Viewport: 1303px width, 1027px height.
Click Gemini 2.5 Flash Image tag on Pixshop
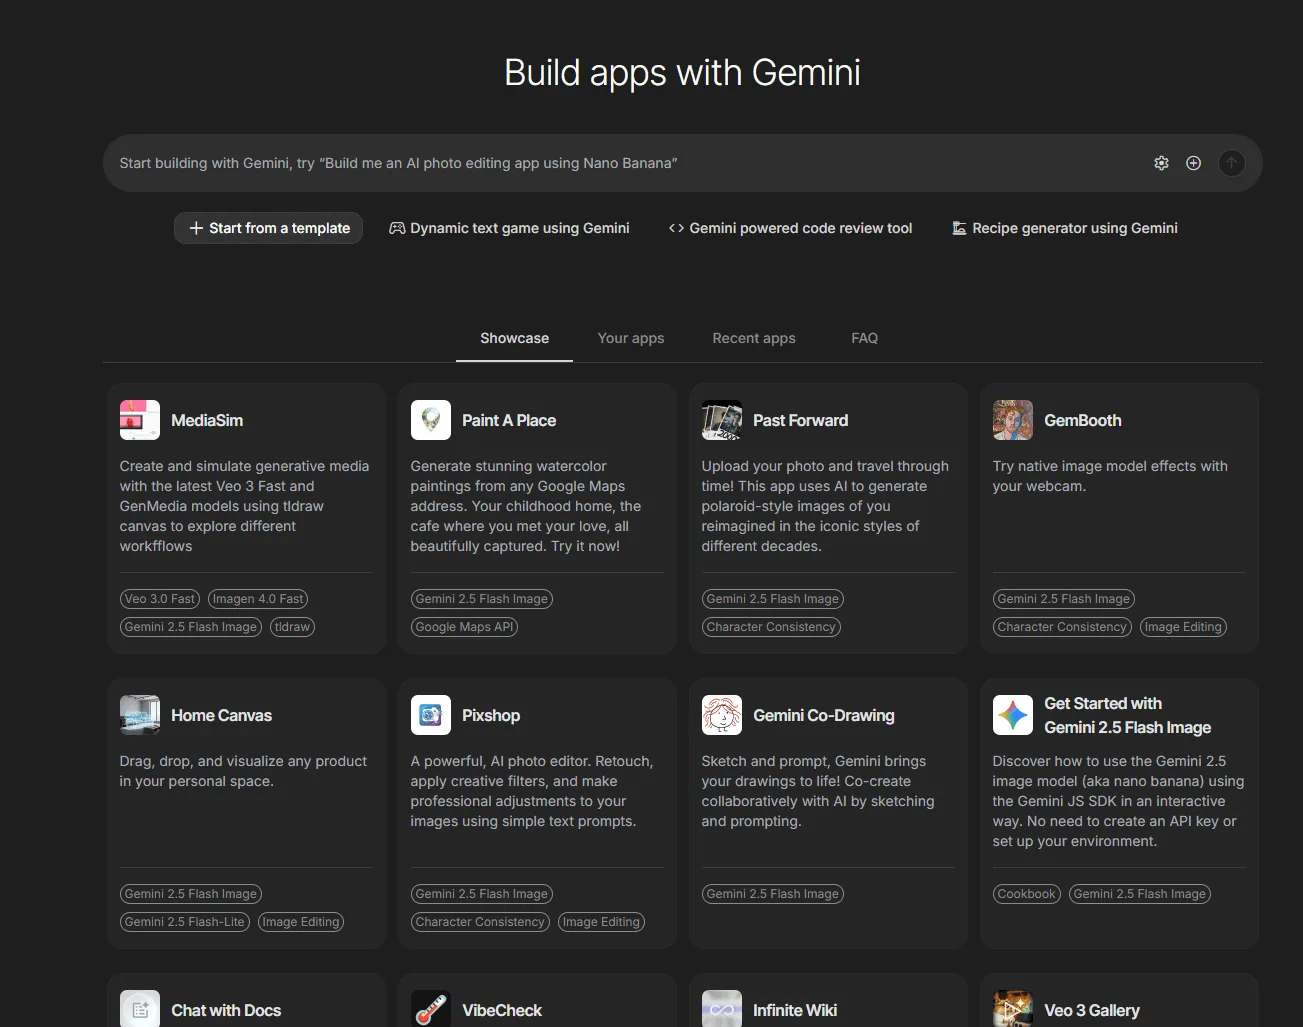tap(482, 894)
